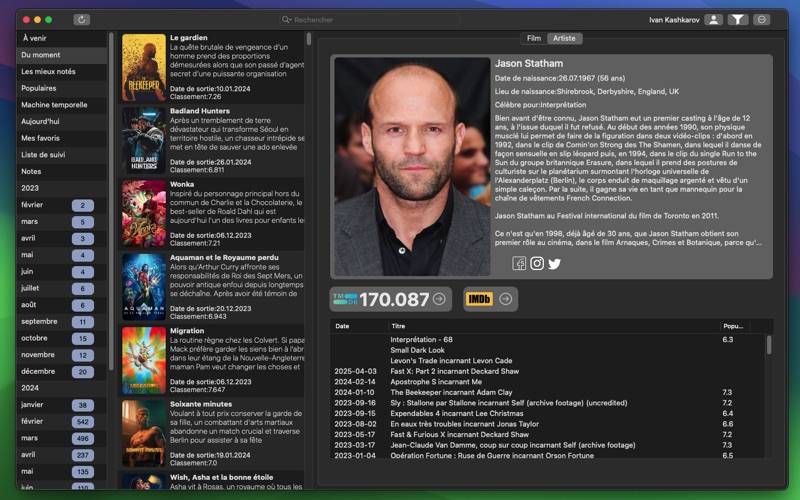The image size is (800, 500).
Task: Select row En eaux très troubles incarnant Jonas Taylor
Action: tap(548, 424)
